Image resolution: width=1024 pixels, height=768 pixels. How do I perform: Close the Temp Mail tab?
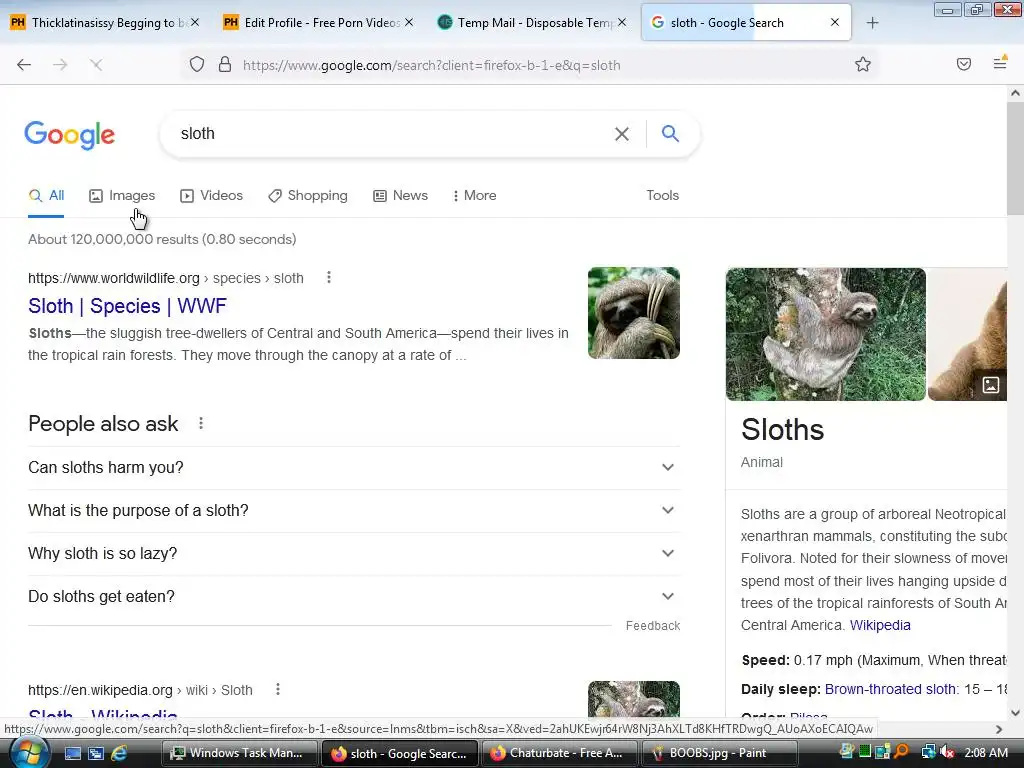click(x=622, y=22)
